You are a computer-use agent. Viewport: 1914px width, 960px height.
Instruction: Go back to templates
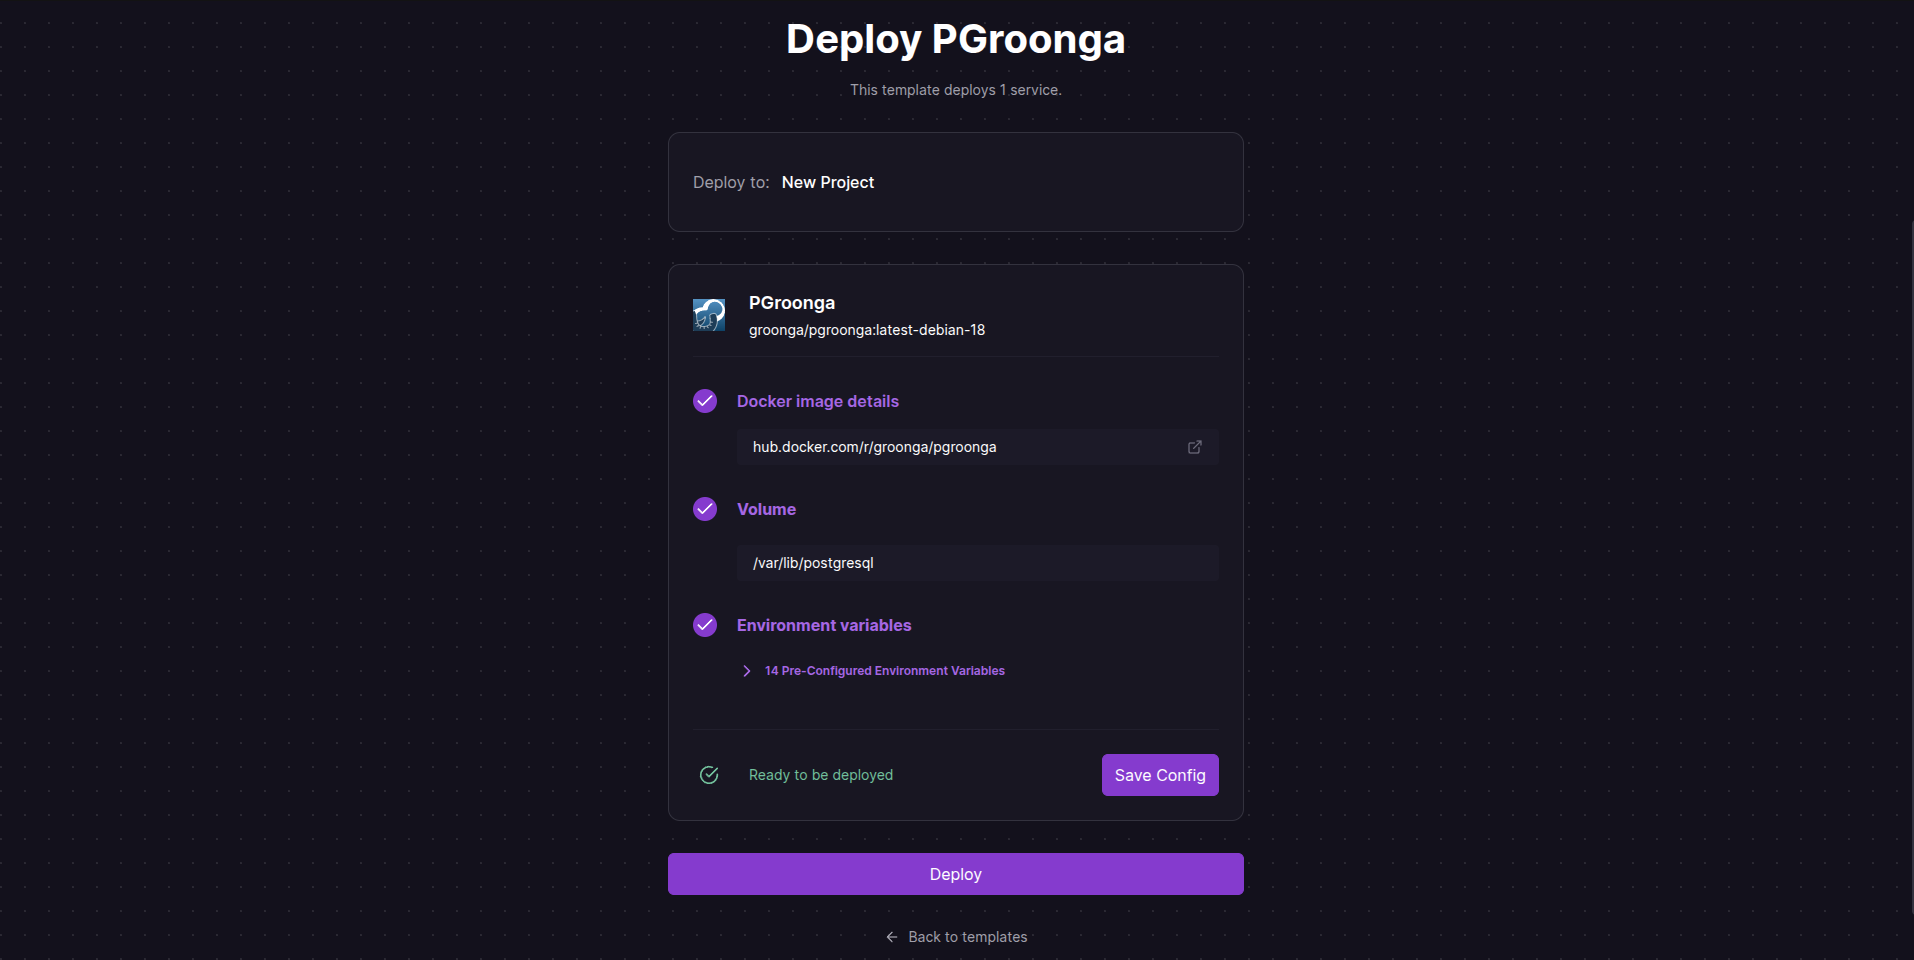coord(967,937)
